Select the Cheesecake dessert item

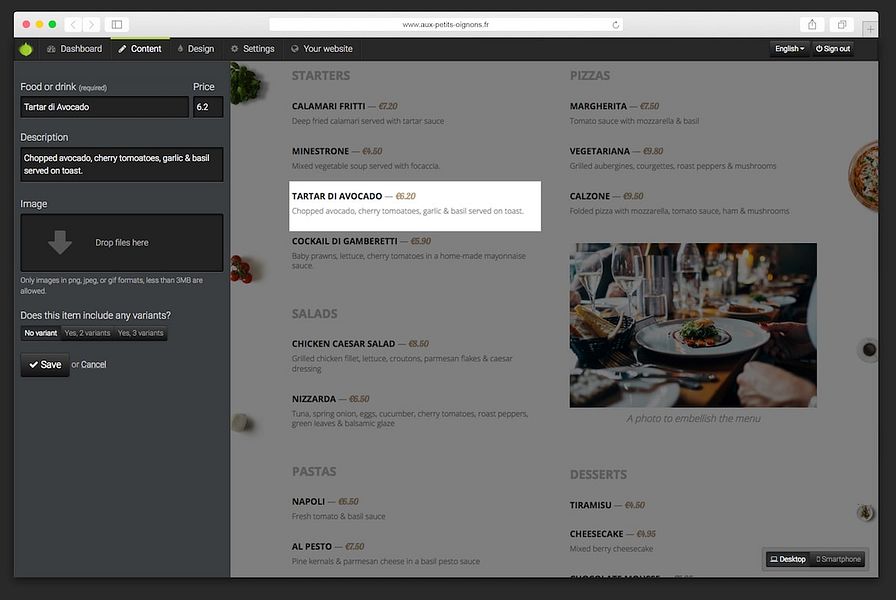[x=613, y=541]
